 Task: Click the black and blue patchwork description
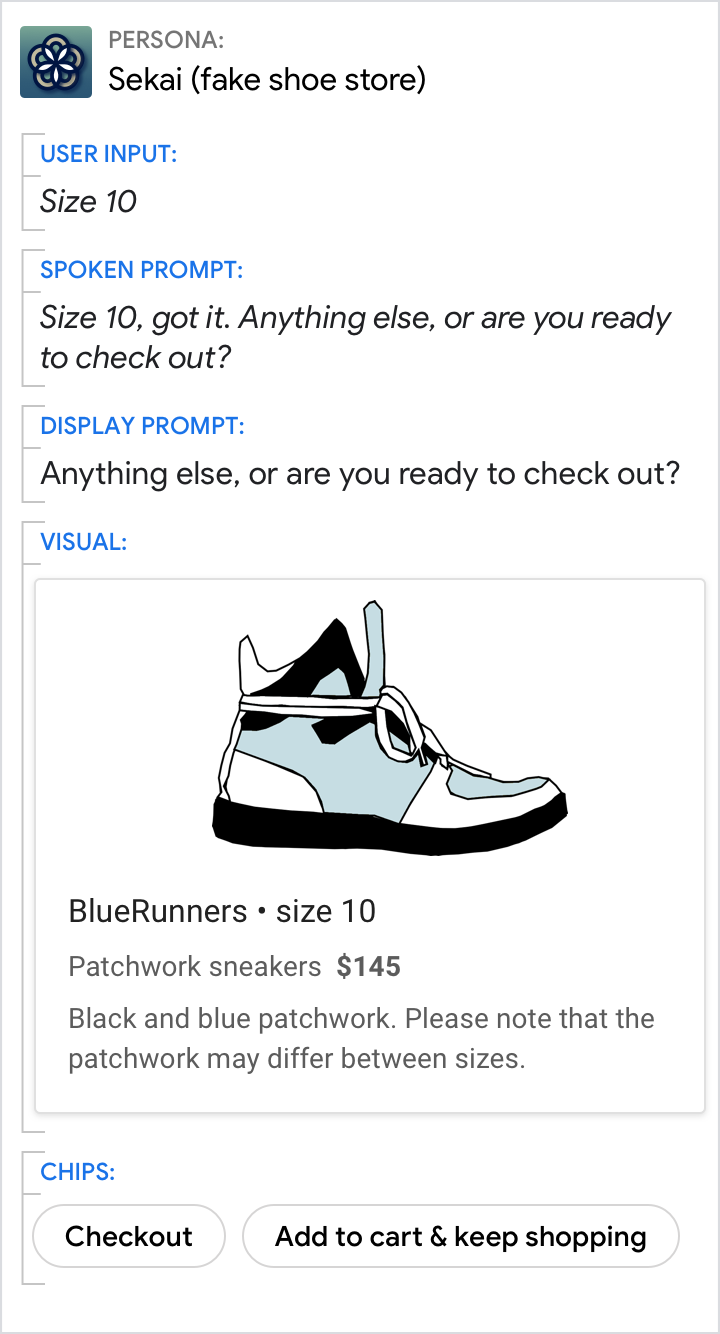tap(361, 1038)
